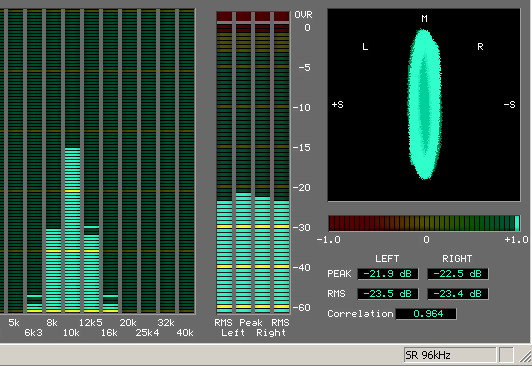Click the SR 96kHz status bar panel
This screenshot has width=532, height=366.
(x=450, y=355)
